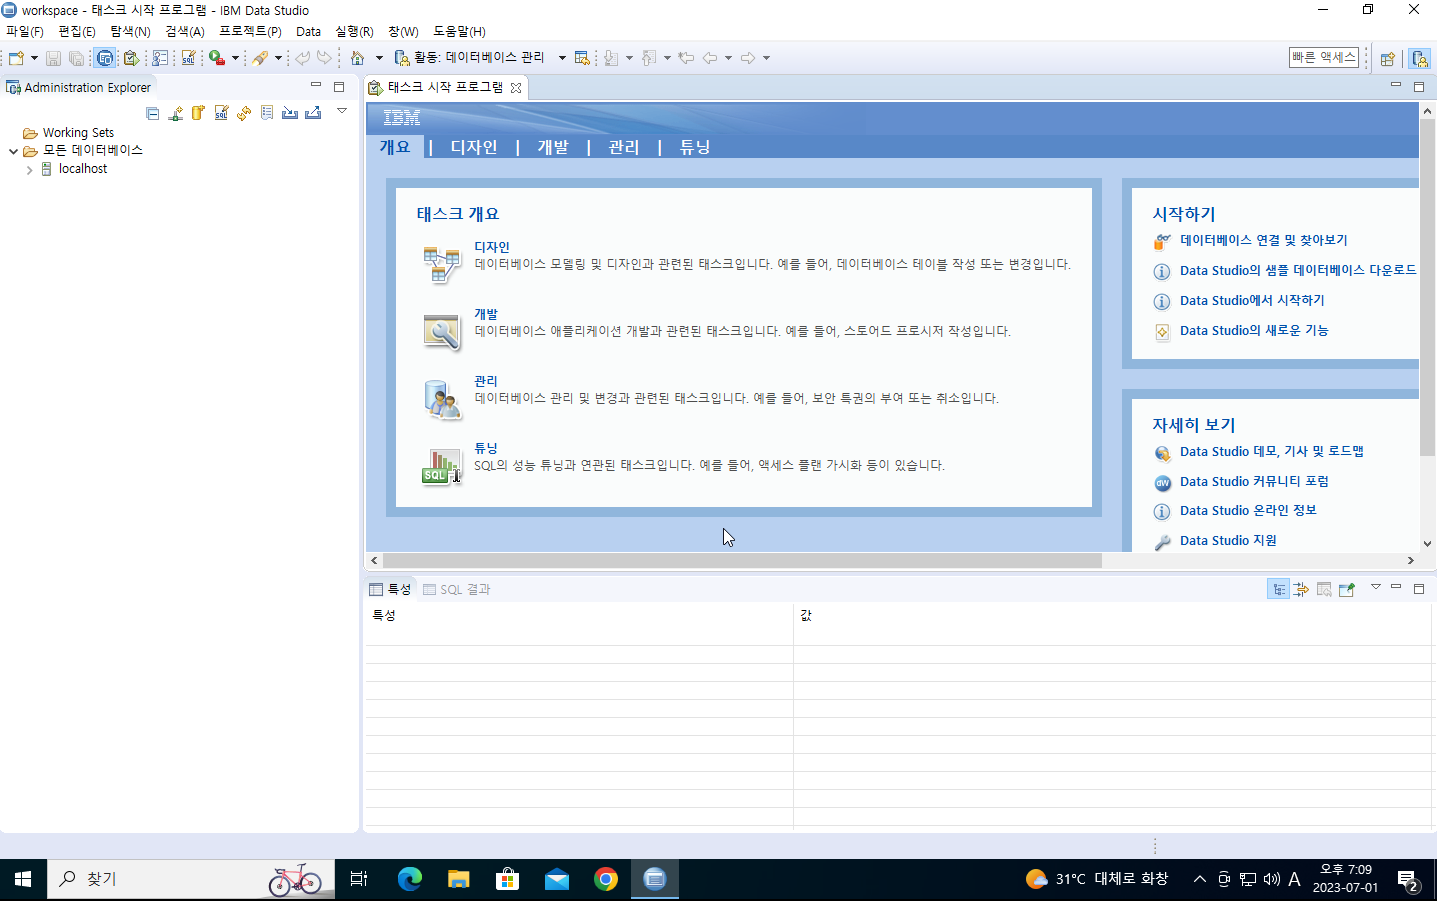This screenshot has height=901, width=1437.
Task: Select the Database Administration perspective icon
Action: coord(1420,58)
